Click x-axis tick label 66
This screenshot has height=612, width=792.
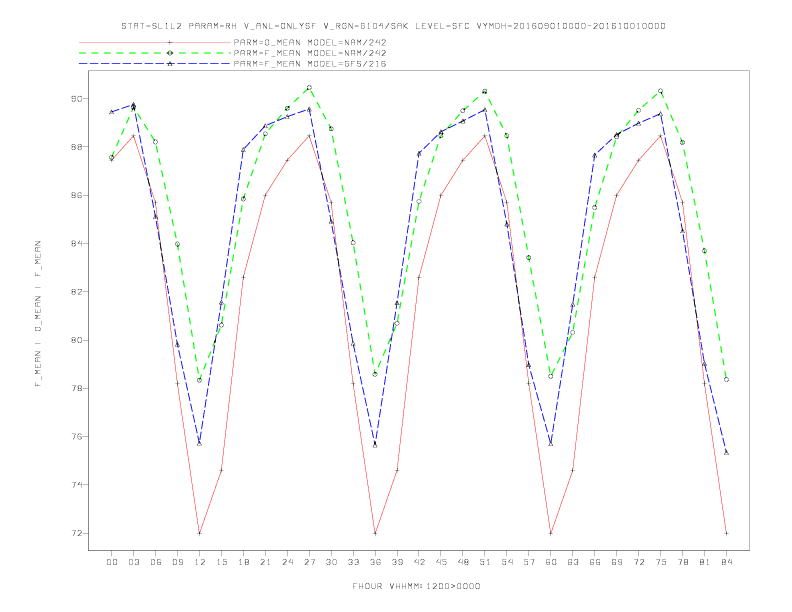click(x=595, y=562)
